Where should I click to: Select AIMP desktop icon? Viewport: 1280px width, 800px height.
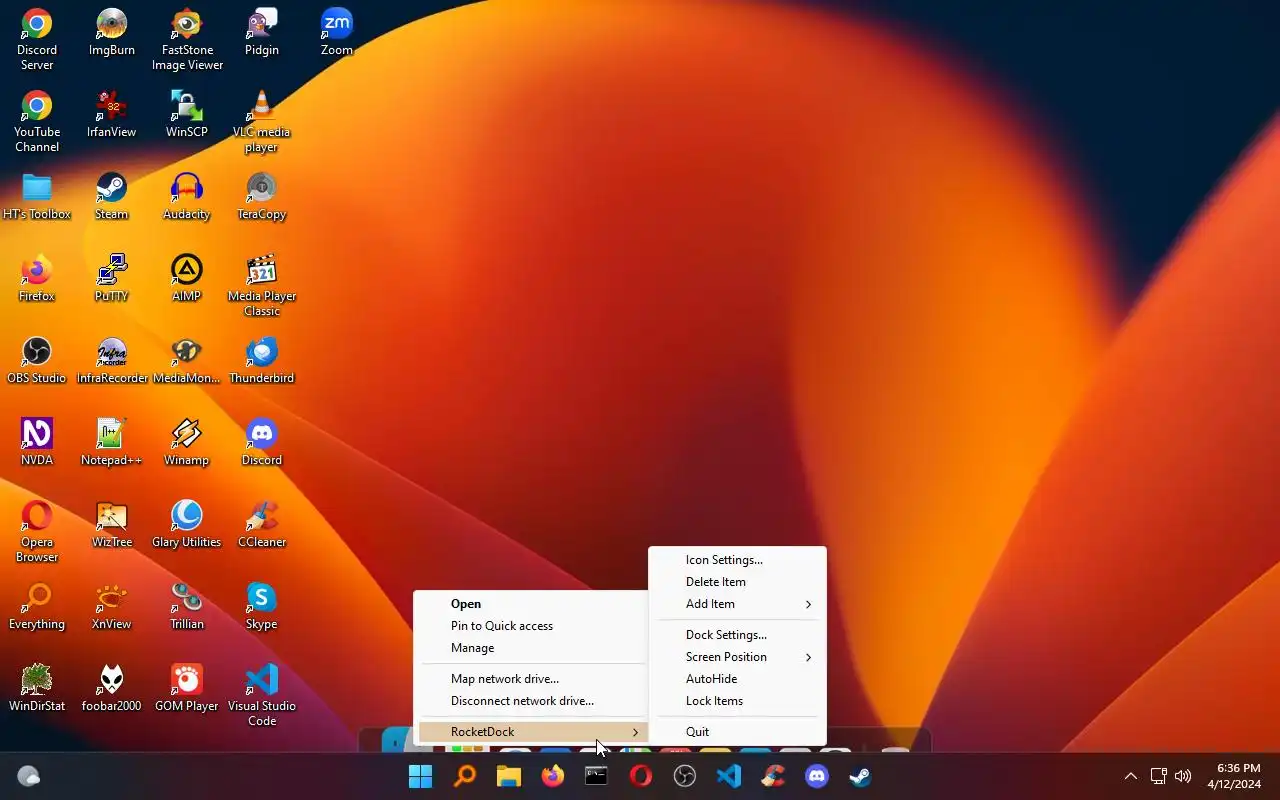(x=187, y=278)
